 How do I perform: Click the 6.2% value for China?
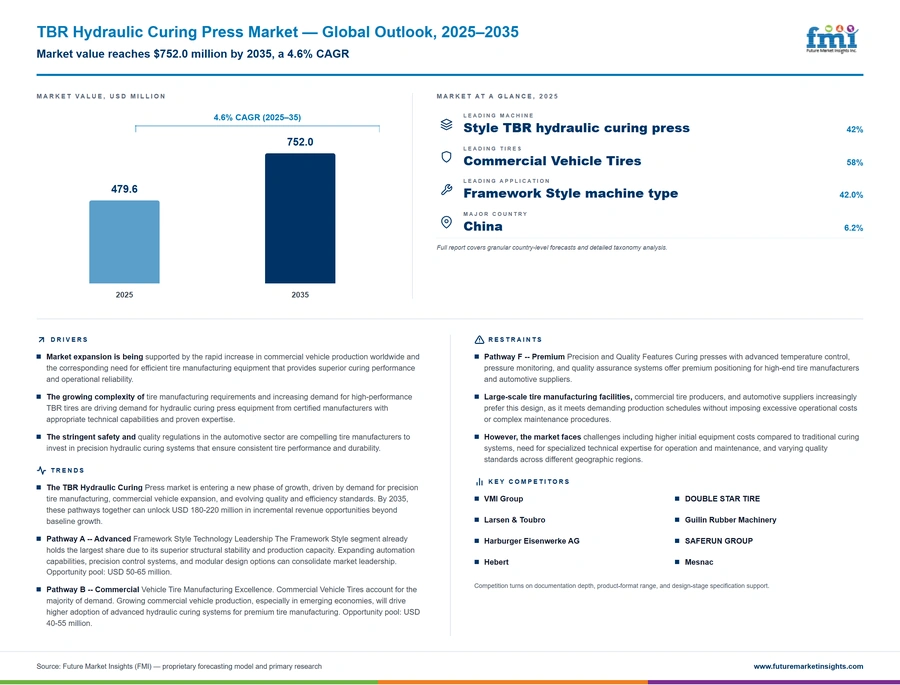pyautogui.click(x=854, y=228)
